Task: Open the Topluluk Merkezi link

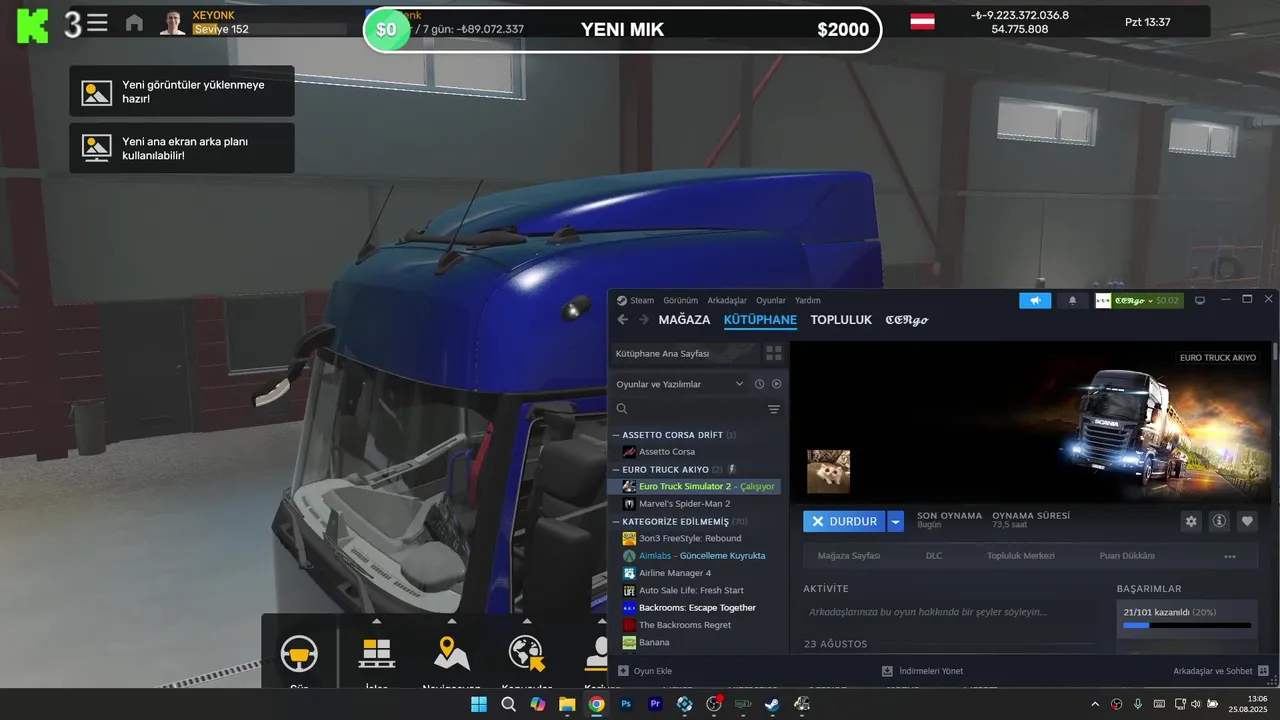Action: [1021, 556]
